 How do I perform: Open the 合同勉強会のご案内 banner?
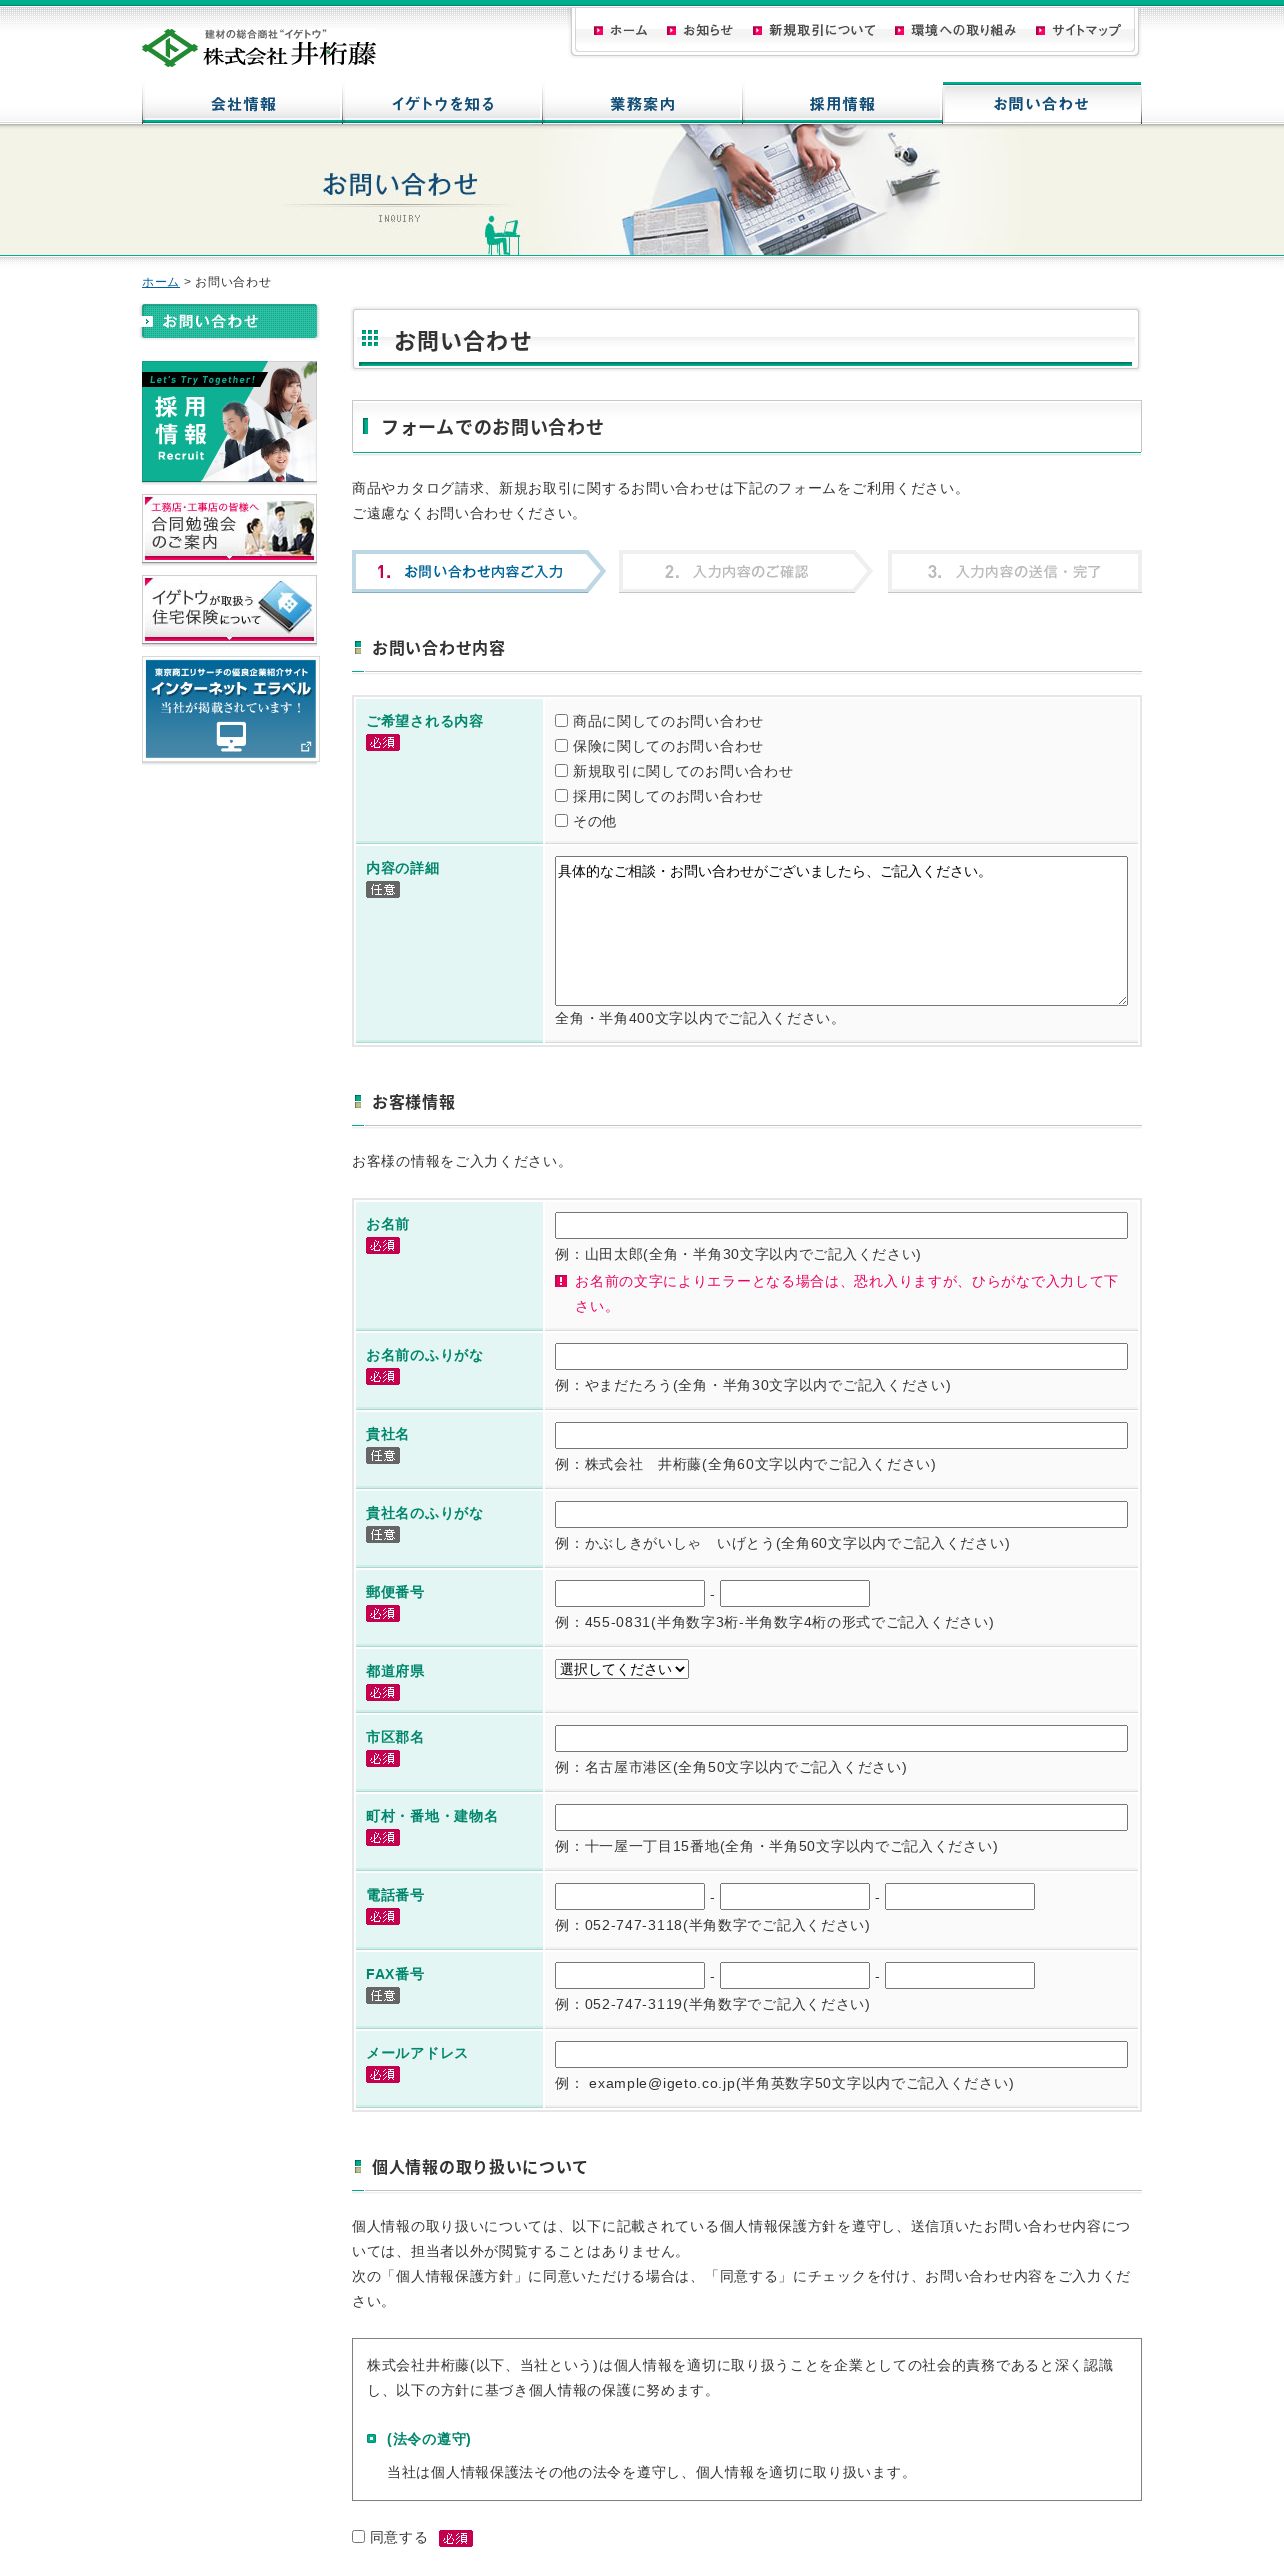pyautogui.click(x=229, y=528)
